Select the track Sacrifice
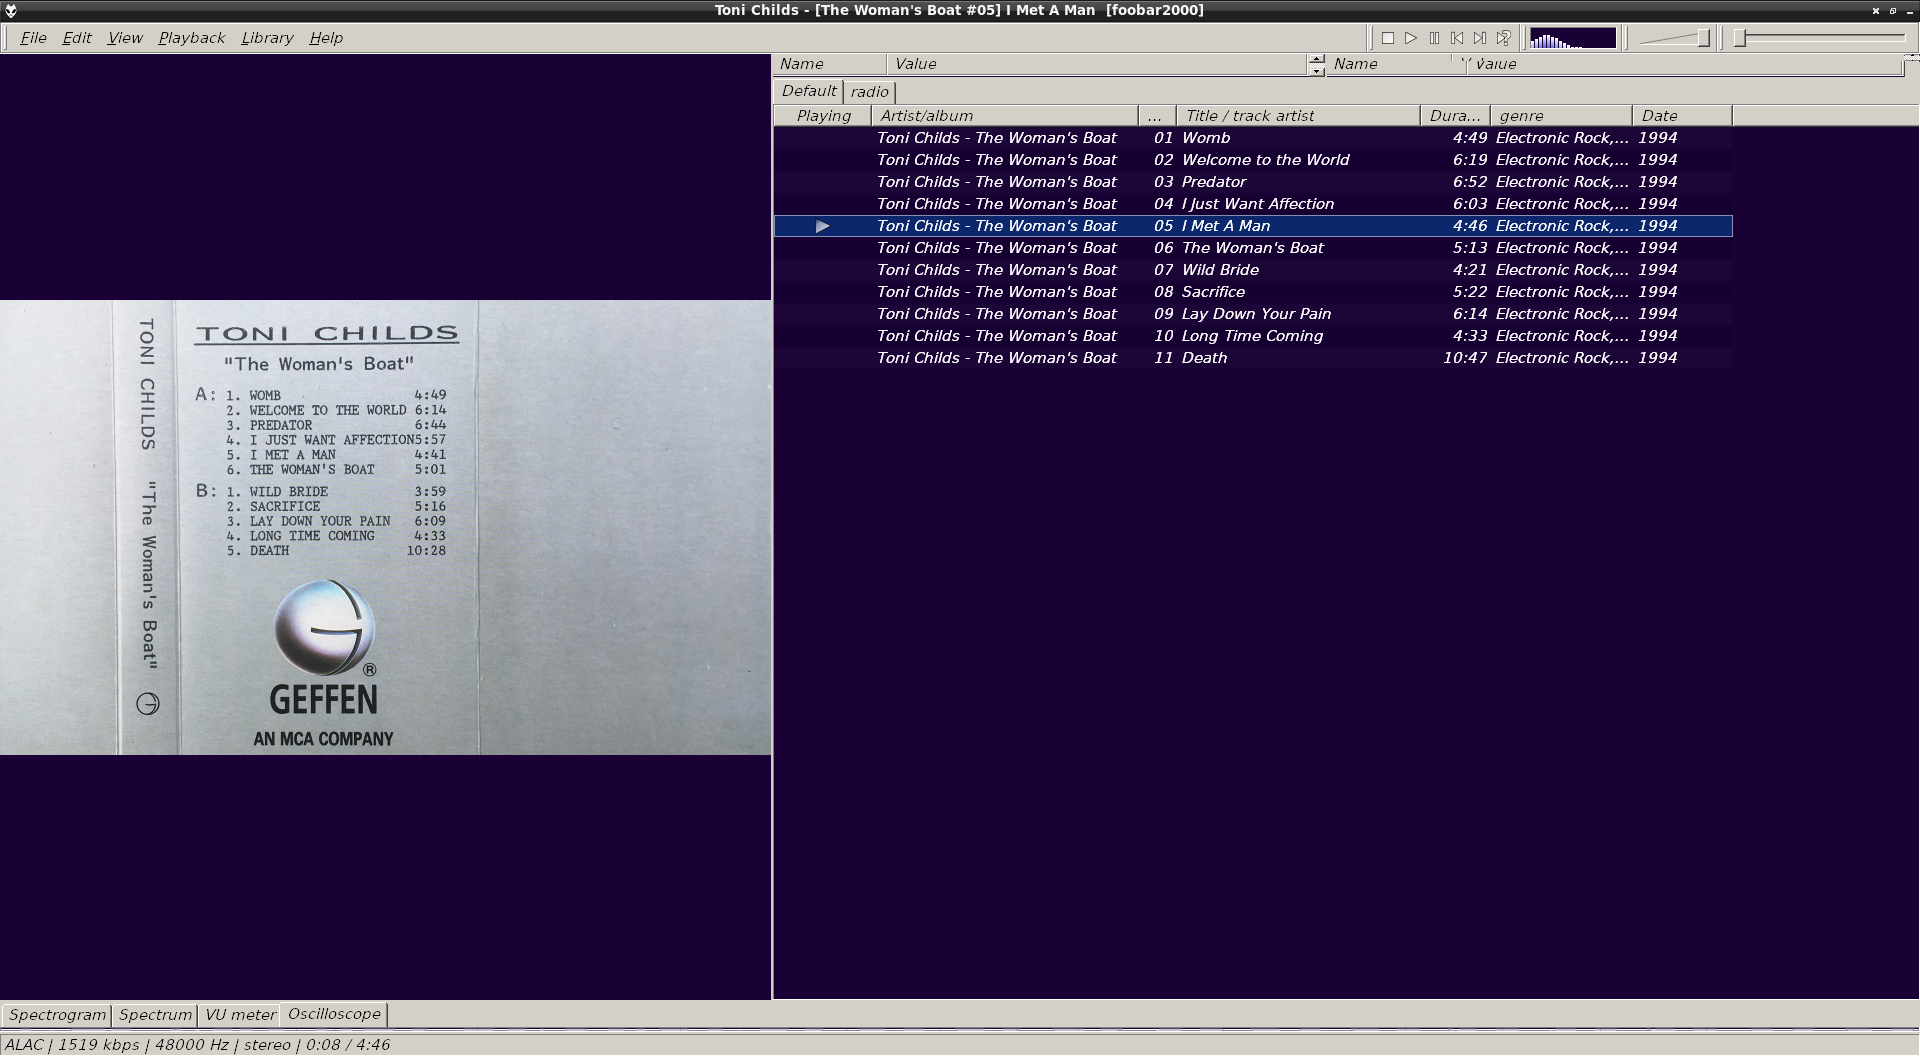This screenshot has width=1920, height=1056. pyautogui.click(x=1253, y=292)
